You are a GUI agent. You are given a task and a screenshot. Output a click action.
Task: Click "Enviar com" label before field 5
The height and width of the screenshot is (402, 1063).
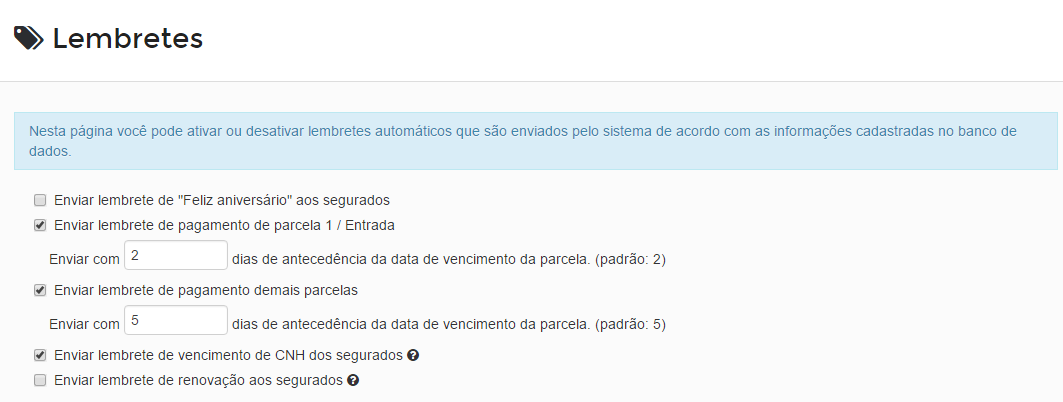tap(84, 325)
